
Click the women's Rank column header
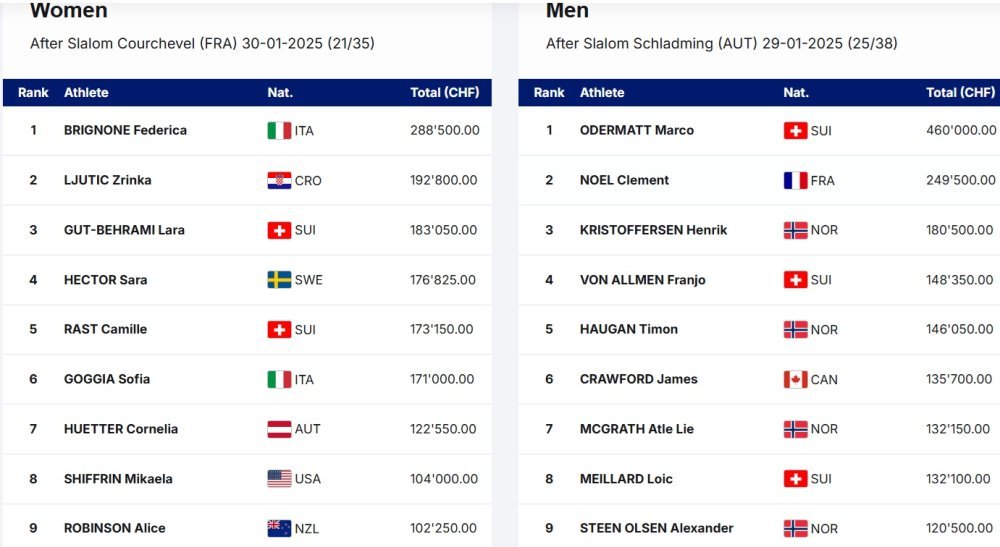33,92
